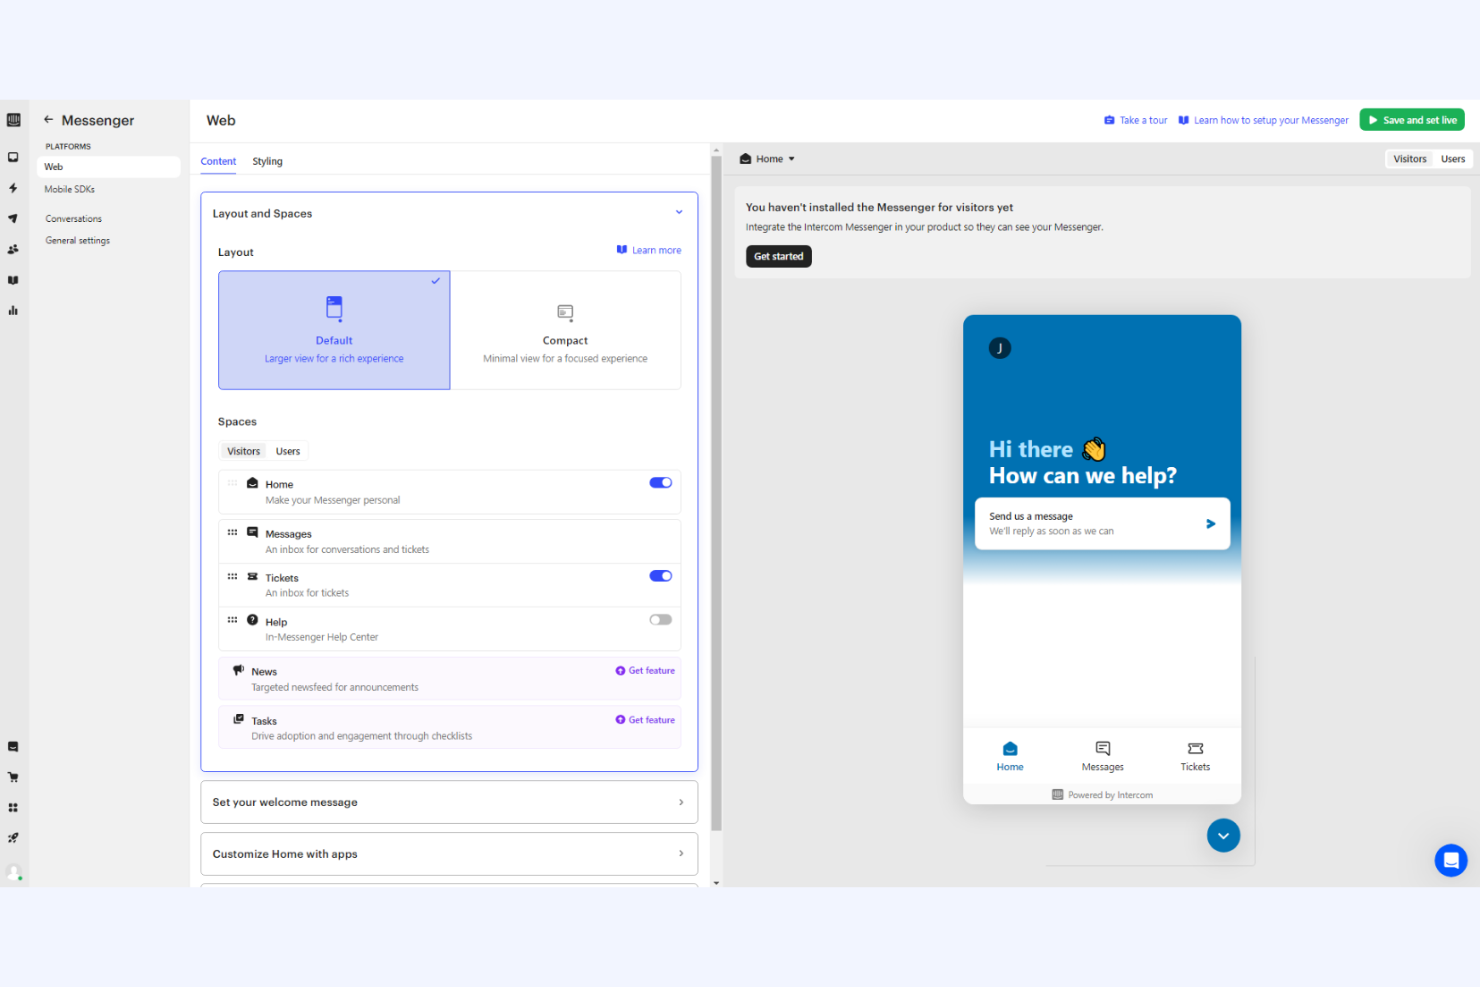Viewport: 1480px width, 987px height.
Task: Switch to the Styling tab
Action: pyautogui.click(x=267, y=161)
